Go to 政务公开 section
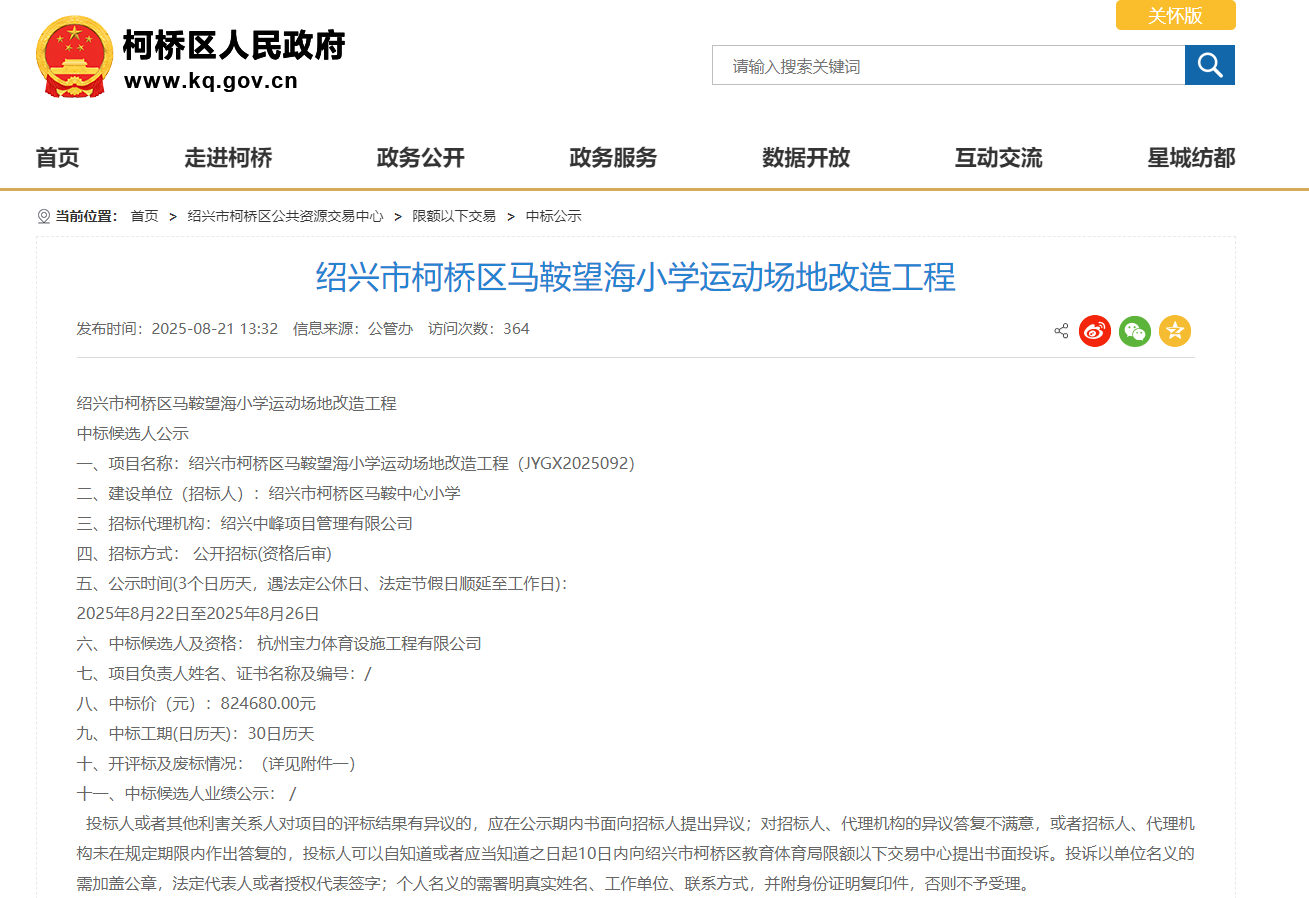Screen dimensions: 1309x898 pyautogui.click(x=420, y=158)
